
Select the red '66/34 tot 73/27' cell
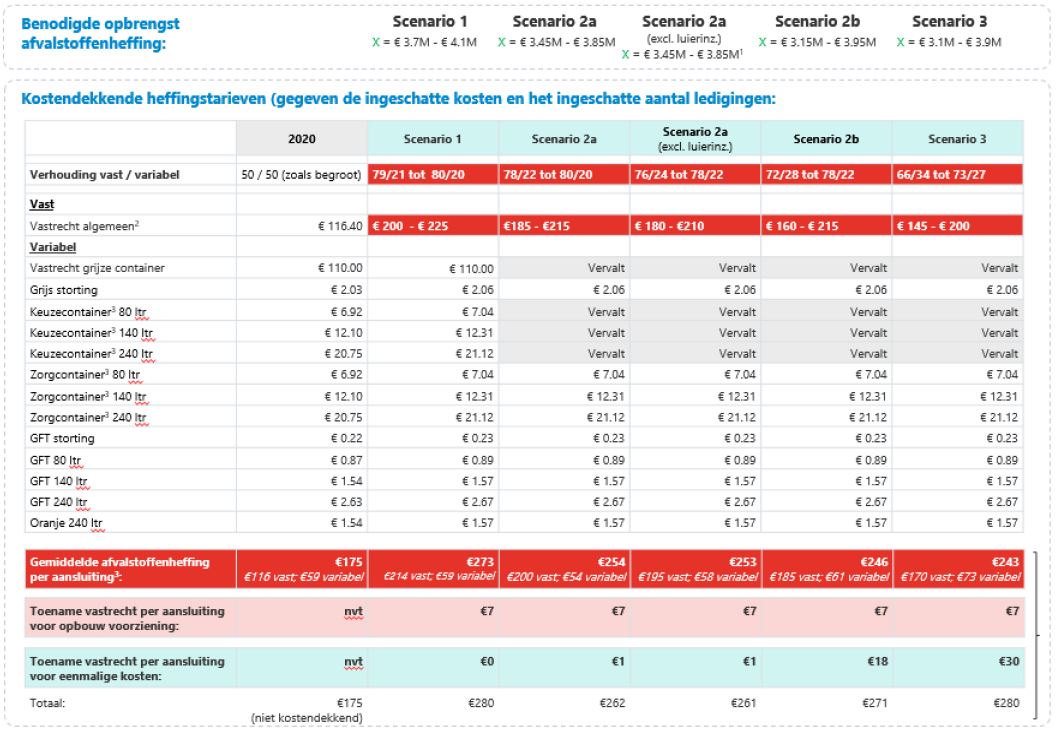tap(956, 175)
